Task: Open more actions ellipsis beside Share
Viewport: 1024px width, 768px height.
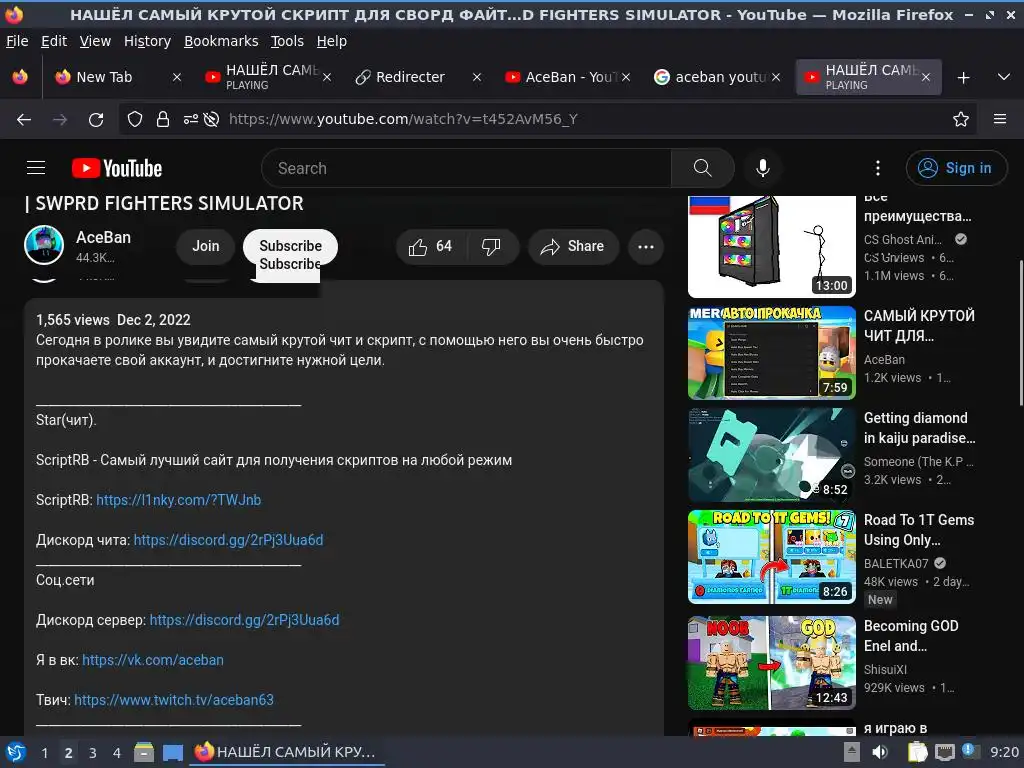Action: (646, 247)
